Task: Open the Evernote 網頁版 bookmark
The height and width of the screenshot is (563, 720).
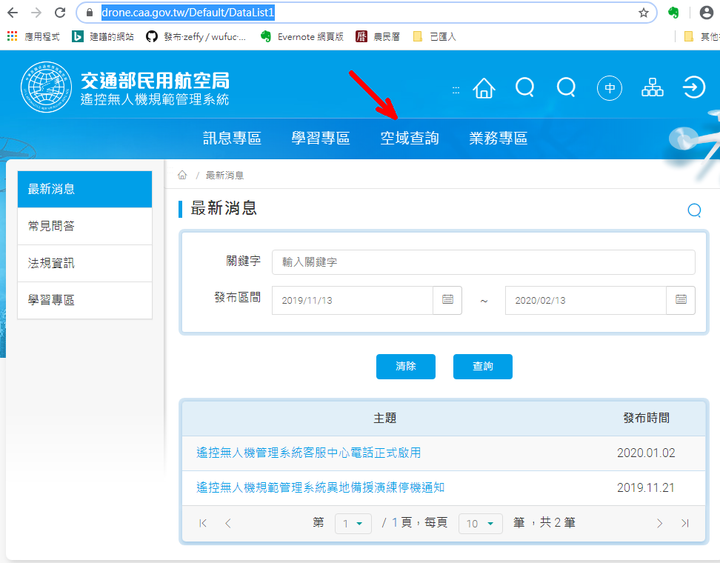Action: pyautogui.click(x=302, y=36)
